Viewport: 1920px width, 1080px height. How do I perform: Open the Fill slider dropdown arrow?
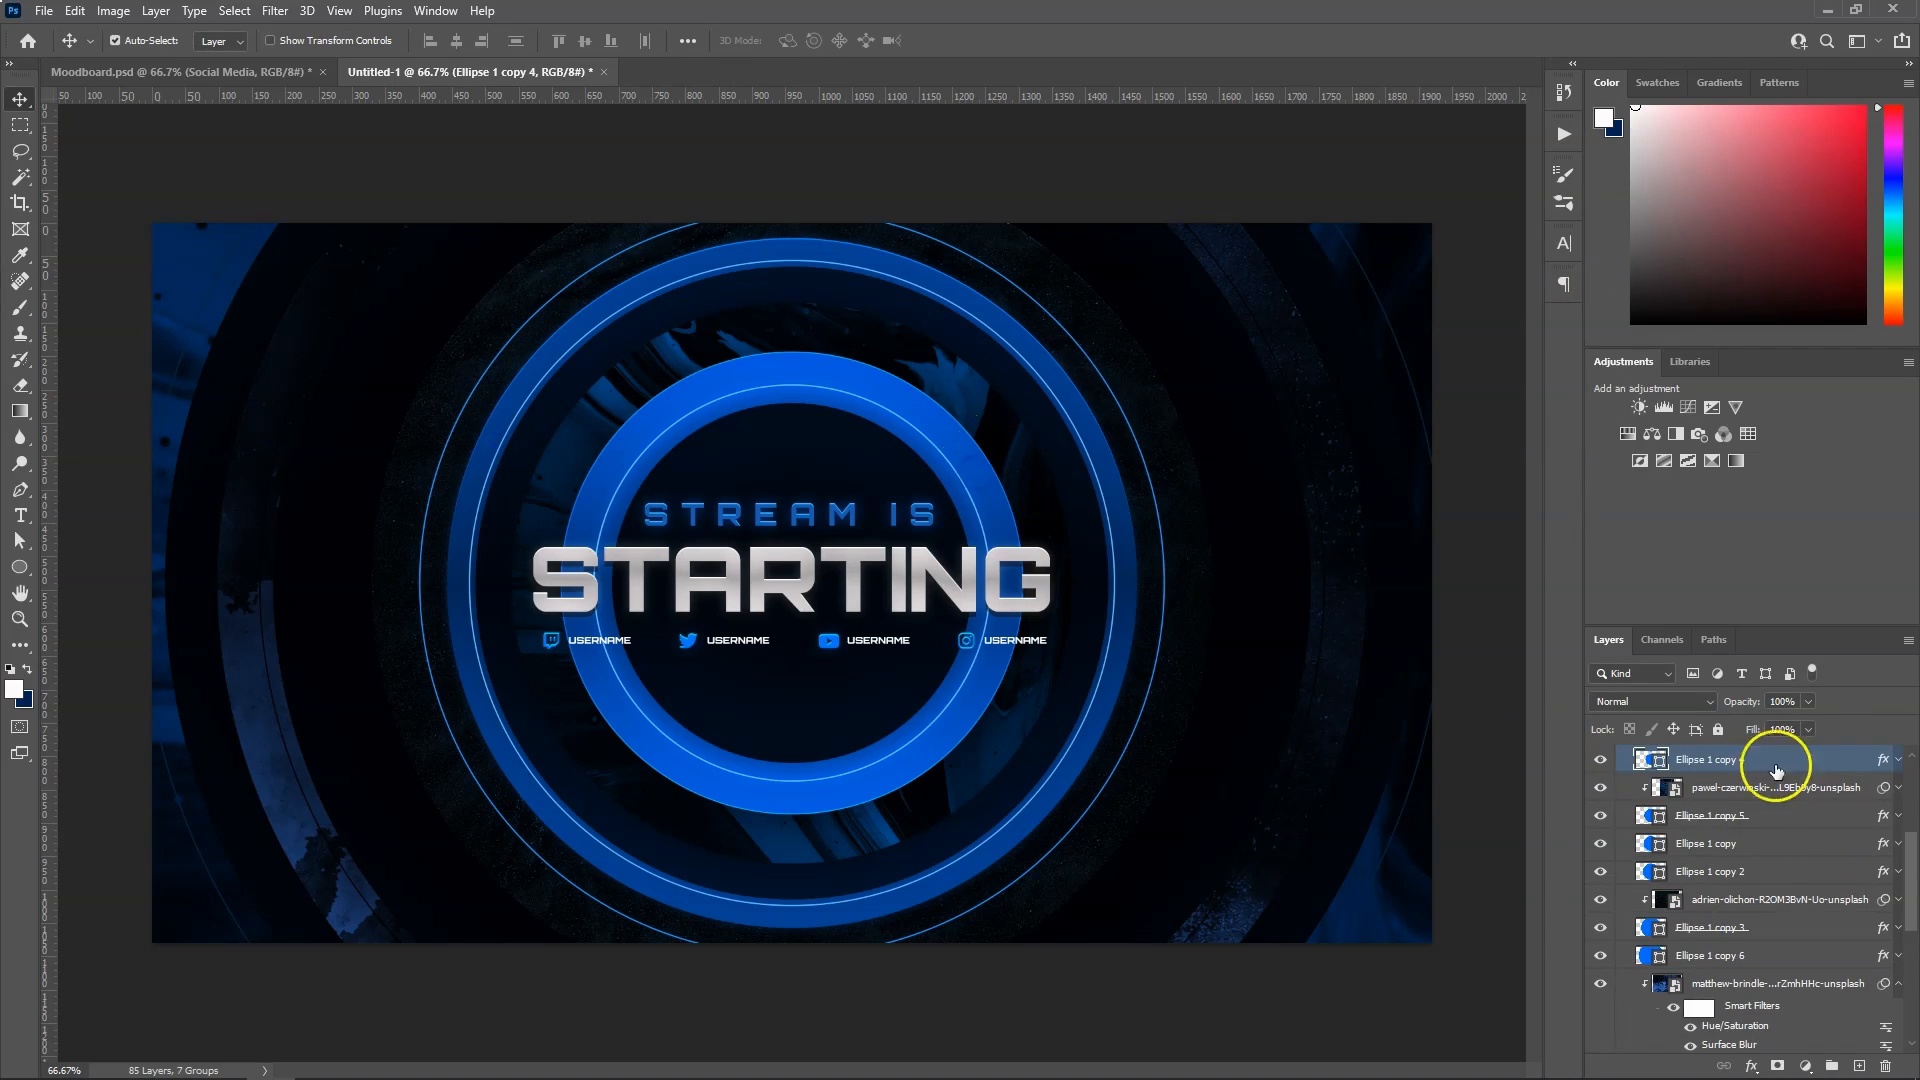point(1808,730)
